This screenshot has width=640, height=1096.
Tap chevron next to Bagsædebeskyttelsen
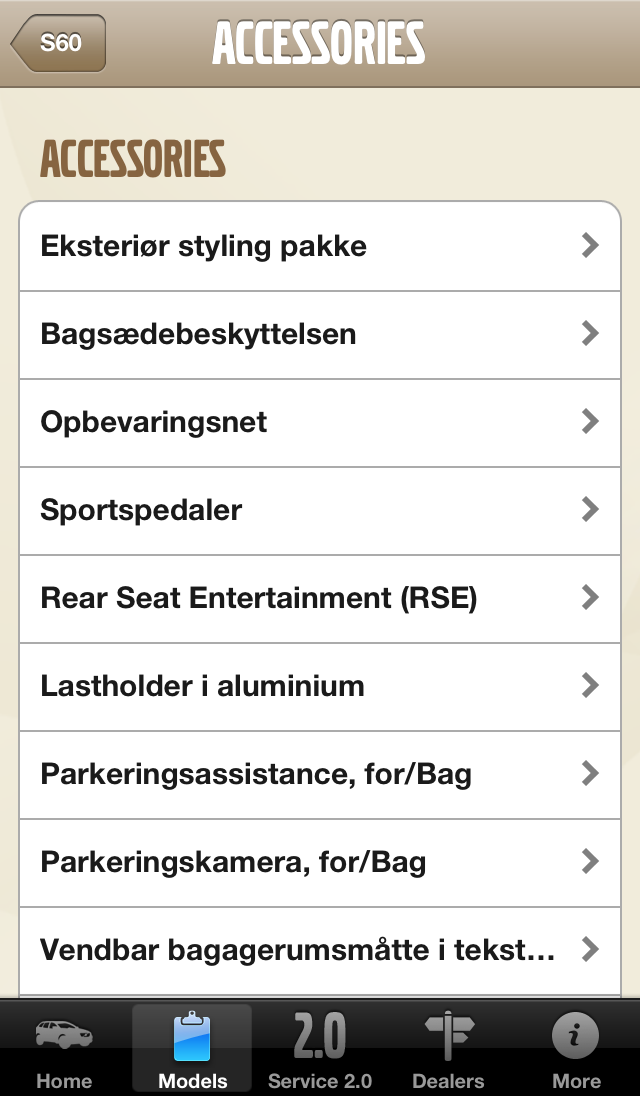click(x=590, y=334)
